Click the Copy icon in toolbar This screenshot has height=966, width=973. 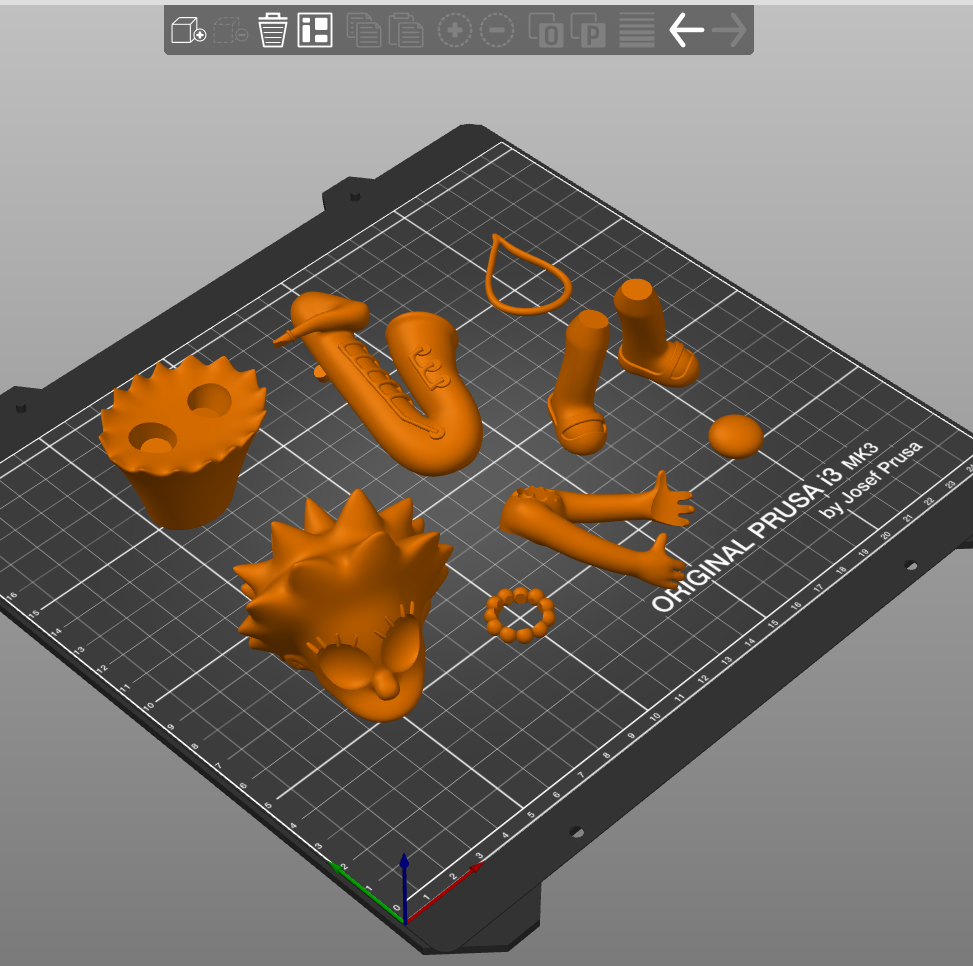[364, 30]
